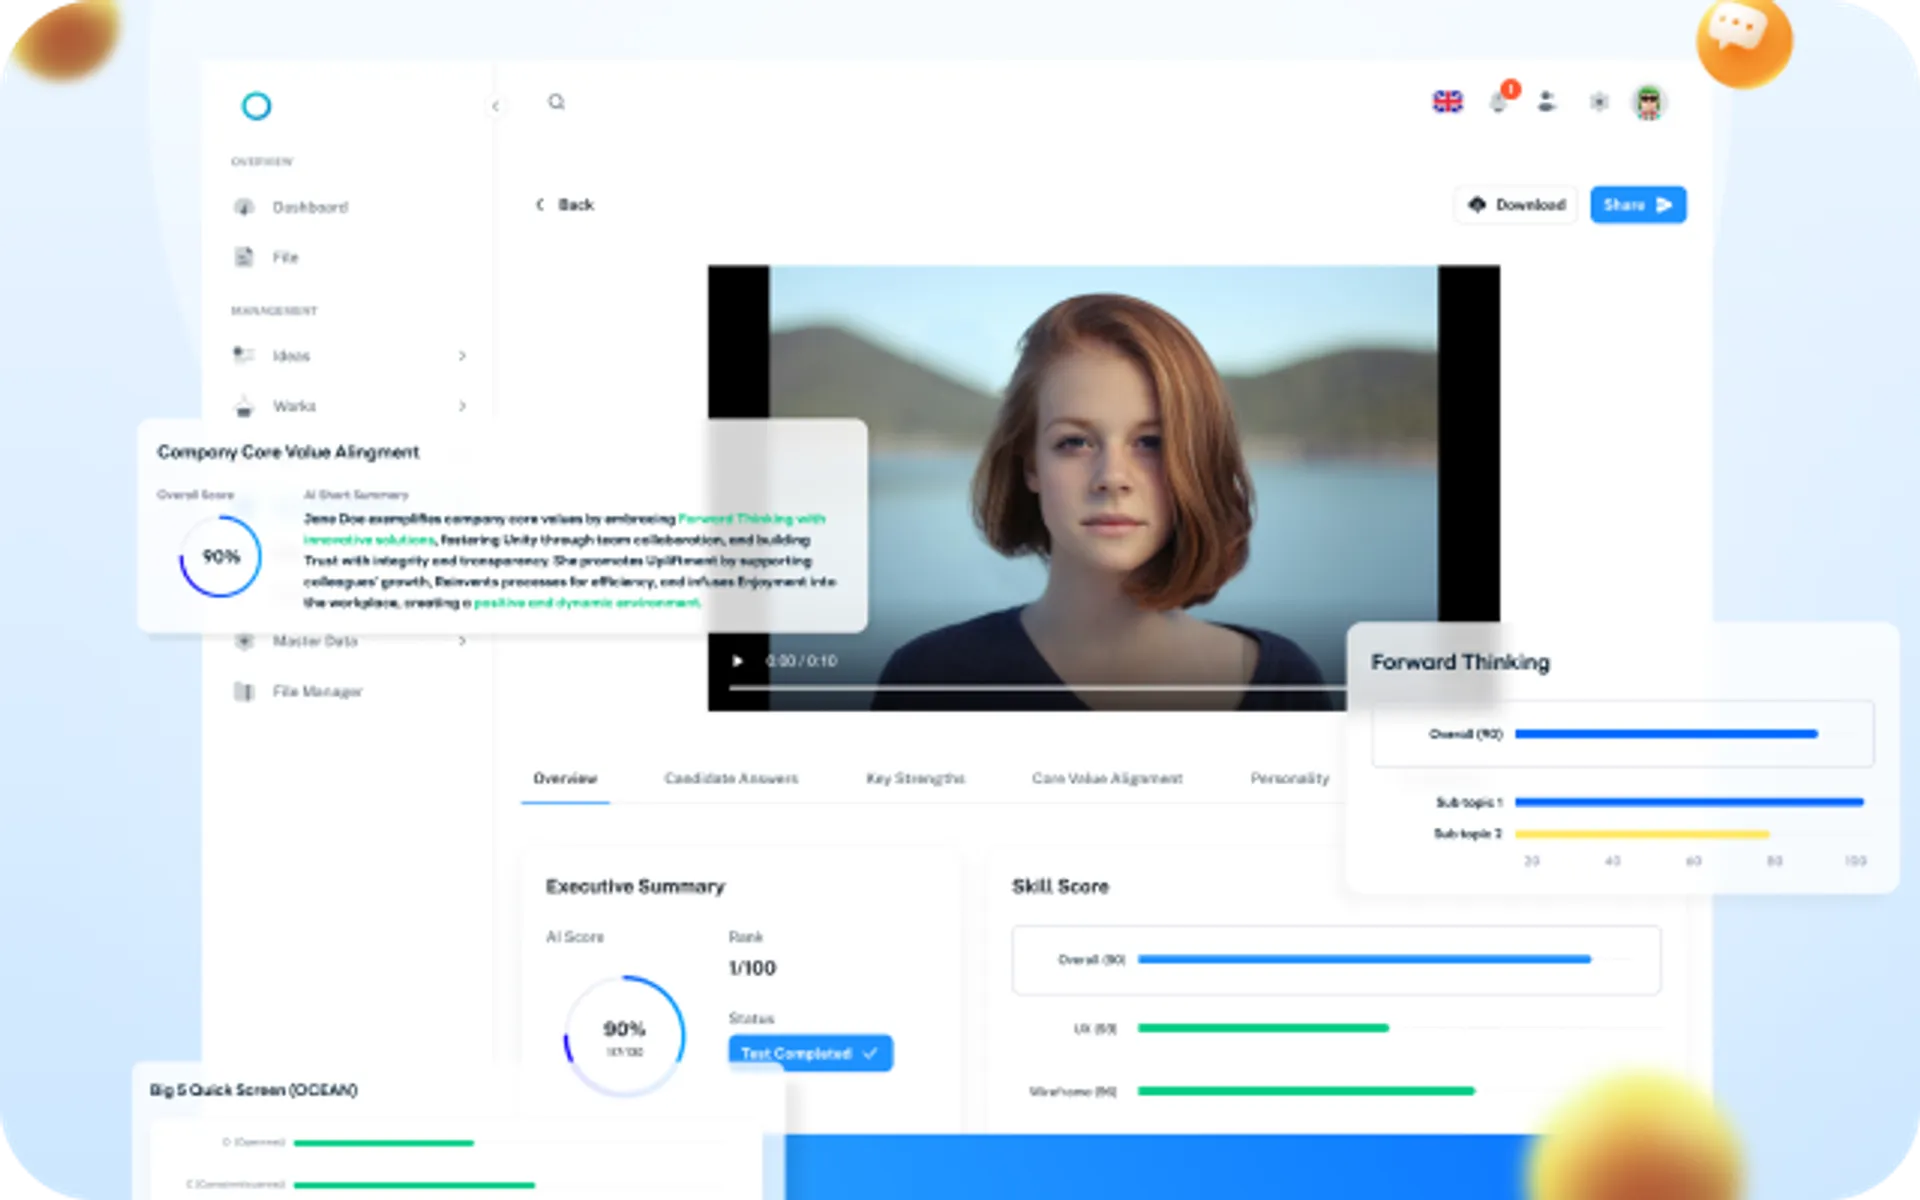Viewport: 1920px width, 1200px height.
Task: Open the user avatar profile menu
Action: point(1649,102)
